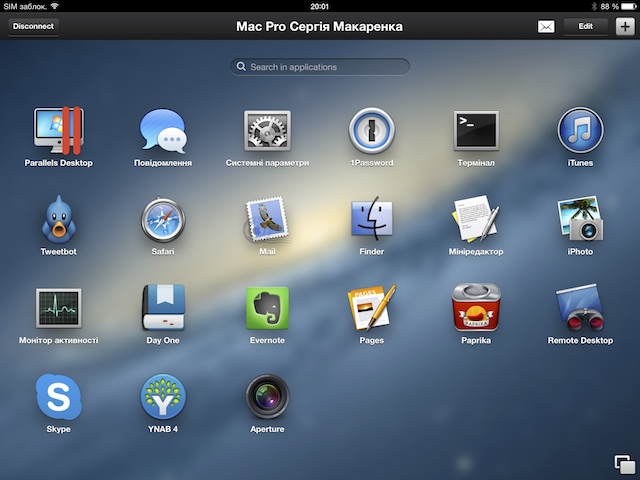Screen dimensions: 640x480
Task: Open Системні параметри gear icon
Action: pyautogui.click(x=267, y=130)
